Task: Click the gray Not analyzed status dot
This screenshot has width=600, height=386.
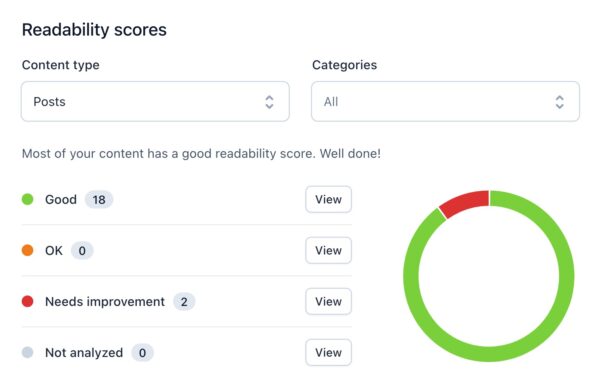Action: (28, 352)
